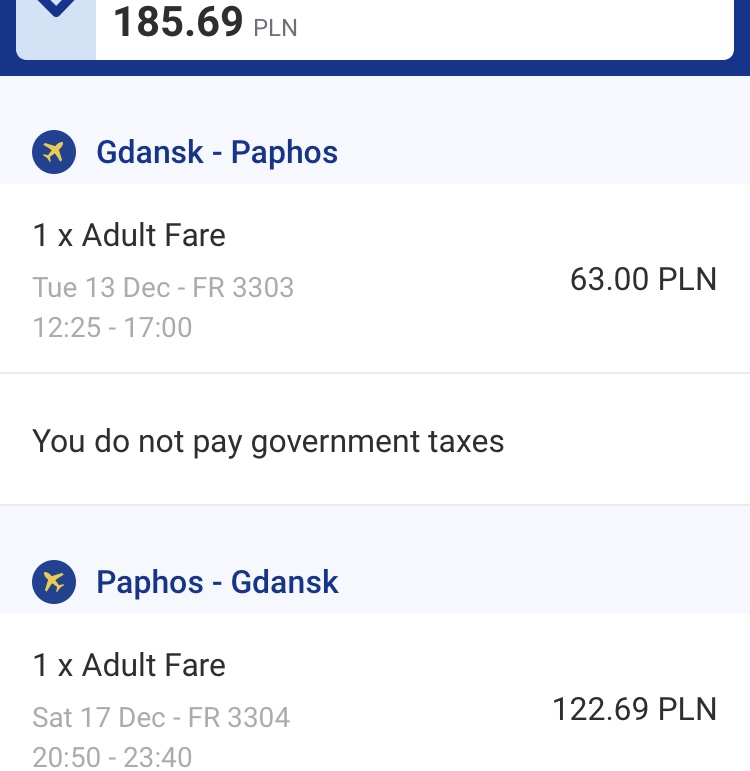This screenshot has width=750, height=771.
Task: Tap the Sat 17 Dec - FR 3304 details
Action: (x=161, y=717)
